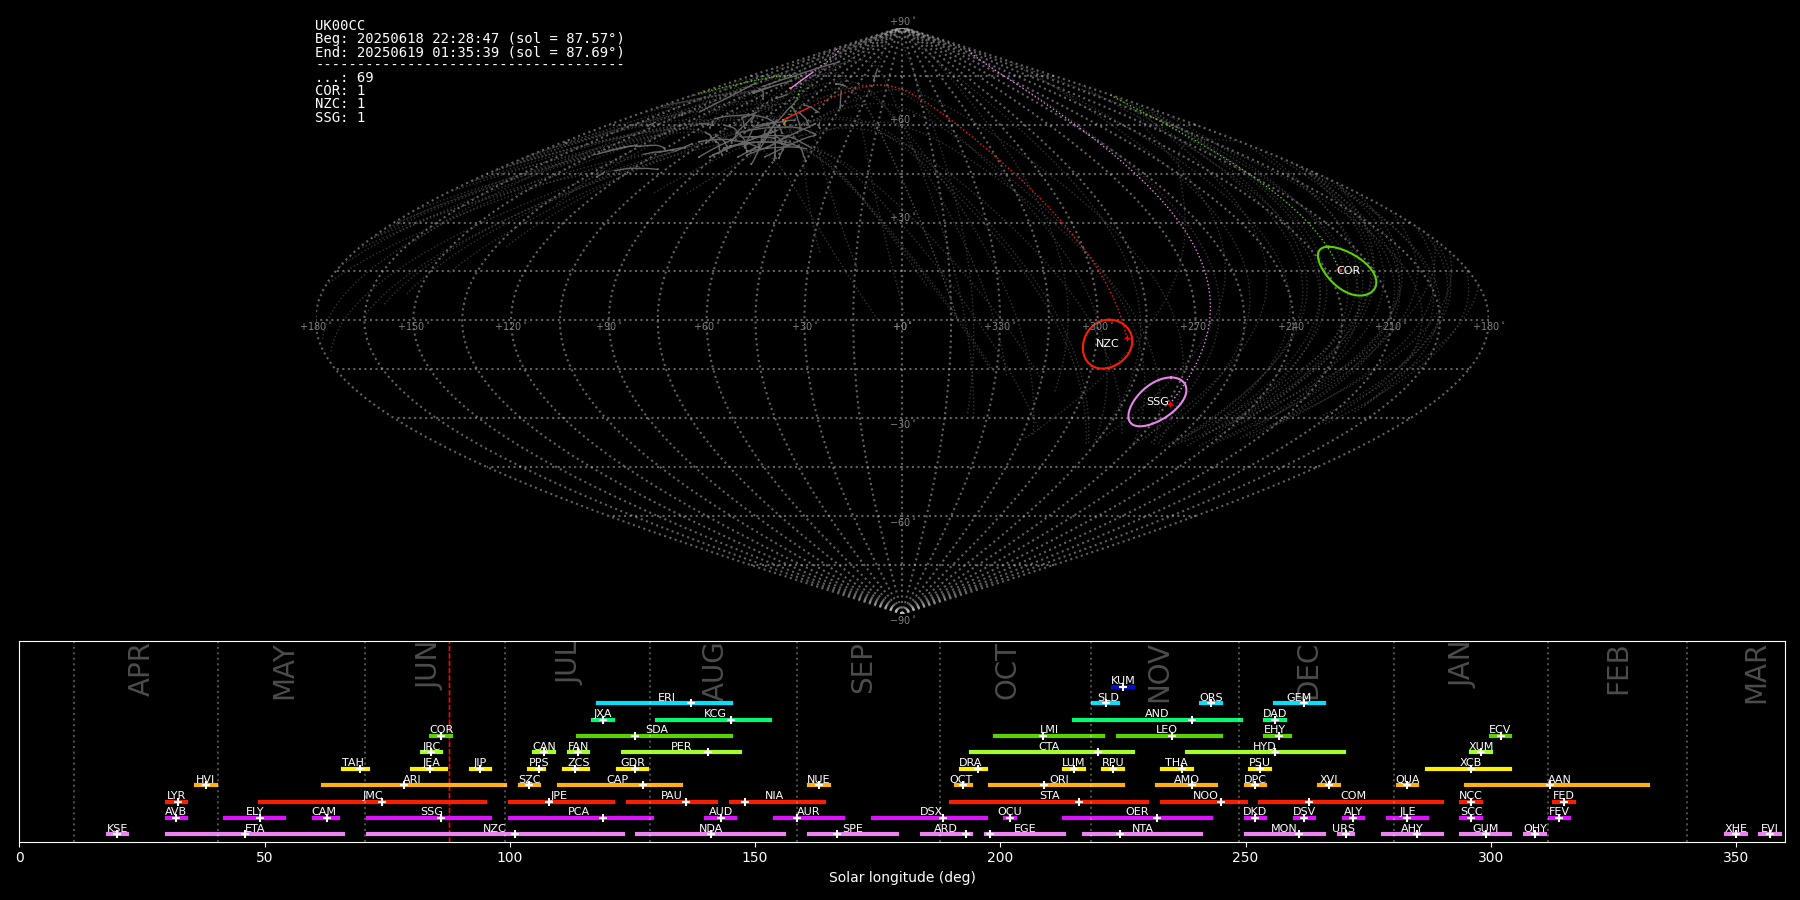Click the red dashed current-date marker line
The image size is (1800, 900).
click(x=449, y=741)
